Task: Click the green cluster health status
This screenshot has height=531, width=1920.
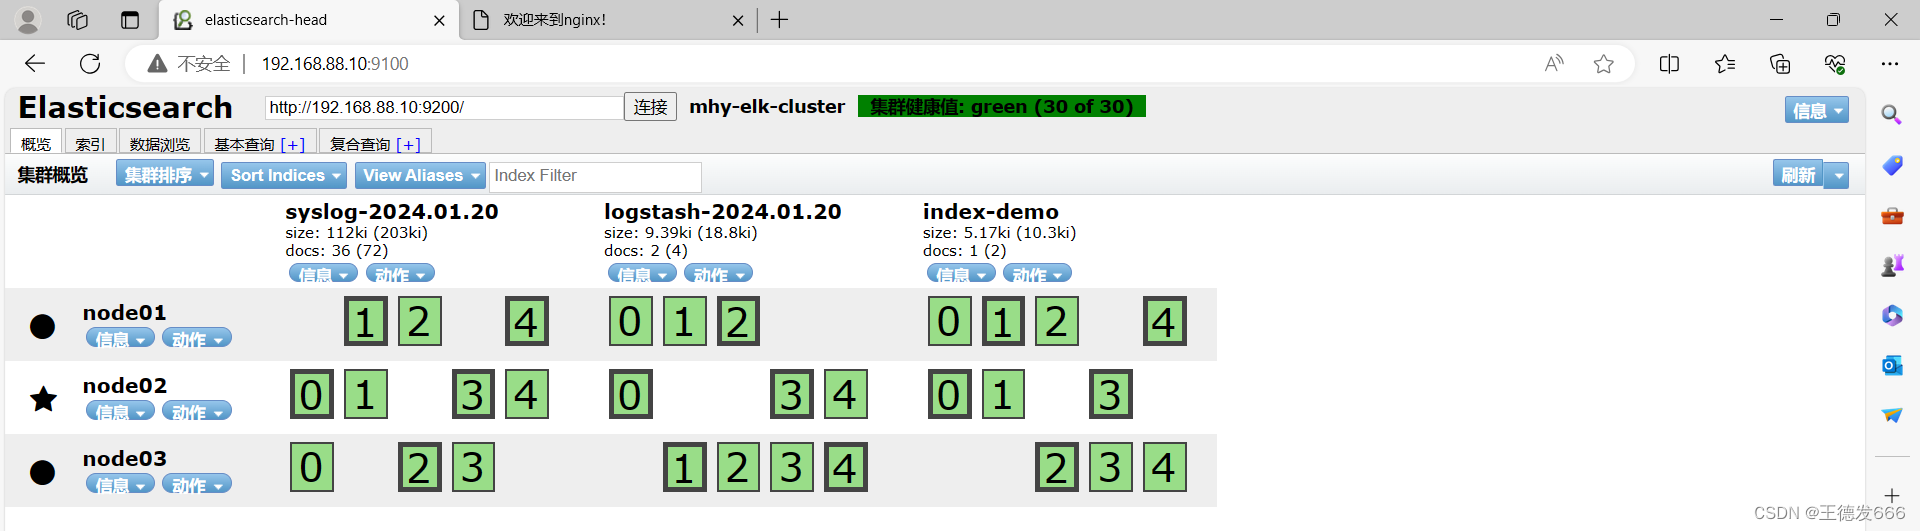Action: (x=1002, y=106)
